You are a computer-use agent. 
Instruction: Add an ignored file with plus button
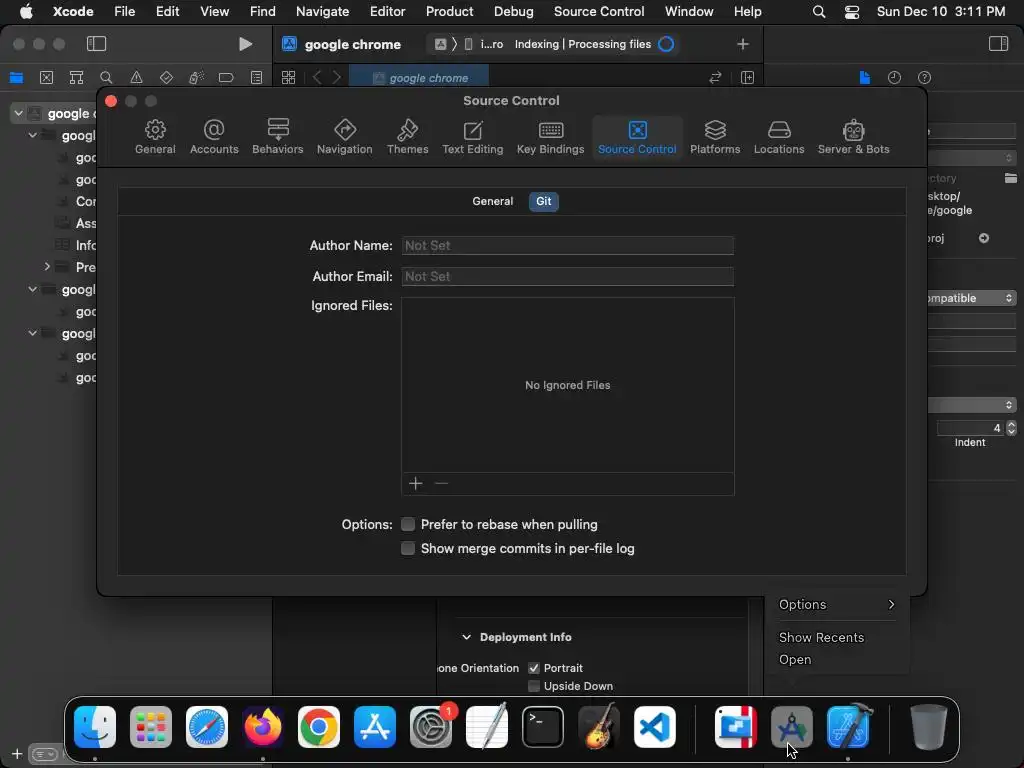click(415, 483)
